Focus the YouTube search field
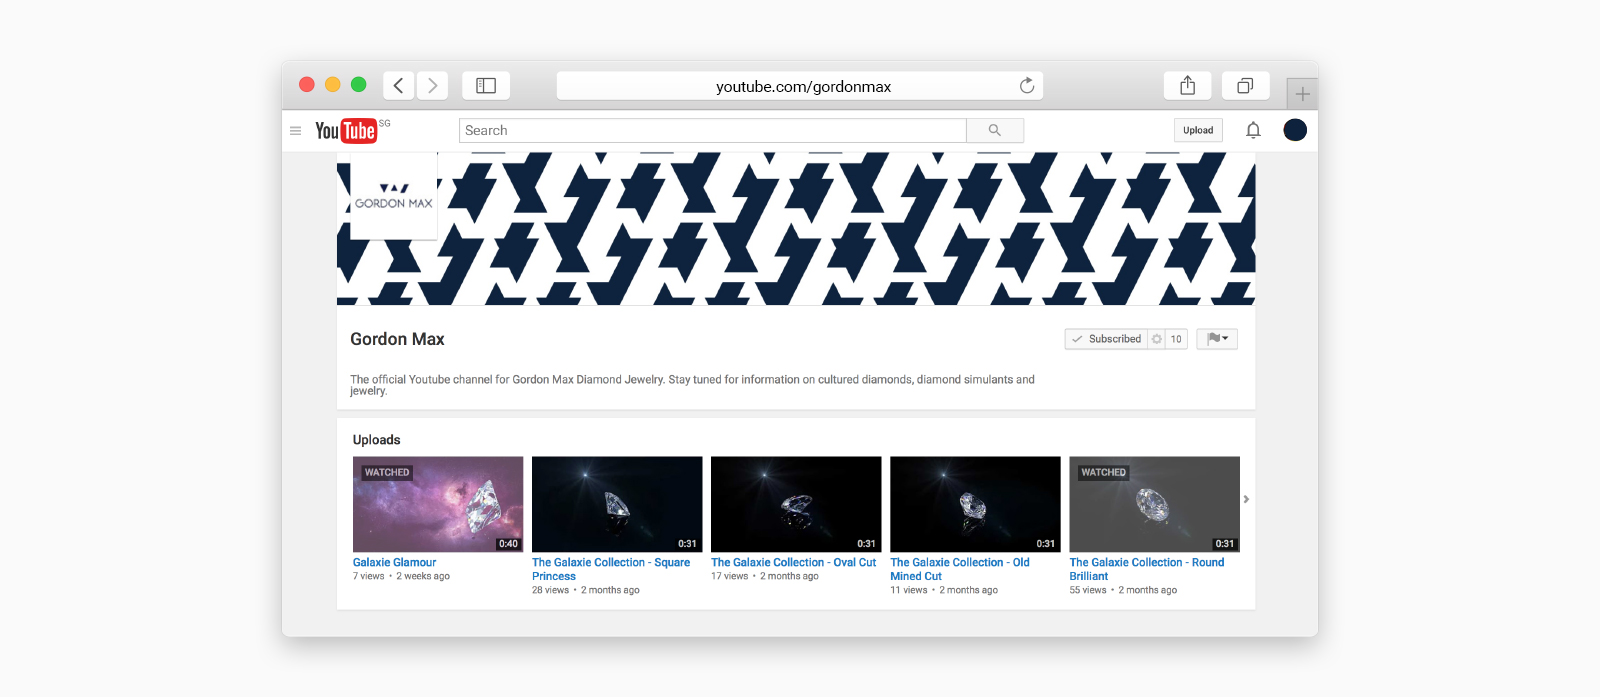1600x697 pixels. coord(713,130)
